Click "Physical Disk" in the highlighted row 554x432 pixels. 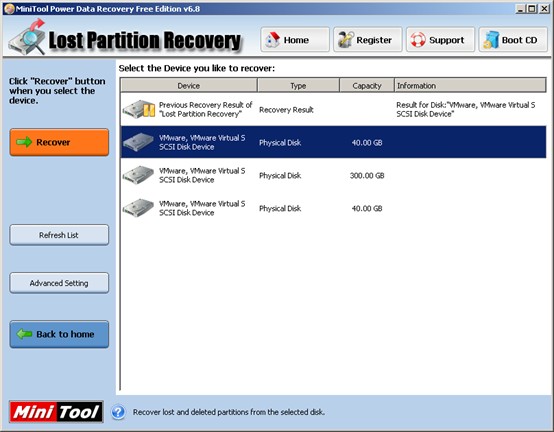280,143
